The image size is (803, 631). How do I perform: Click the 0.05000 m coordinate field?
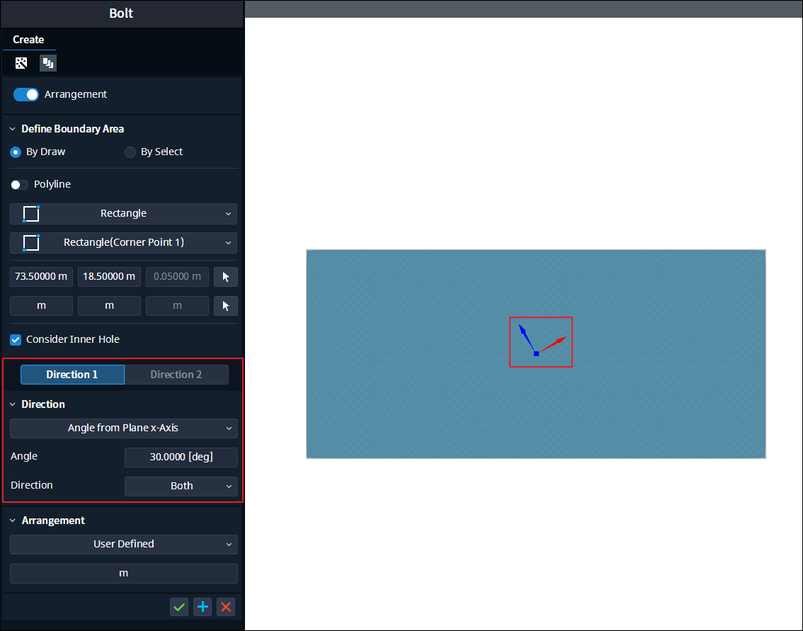coord(177,277)
